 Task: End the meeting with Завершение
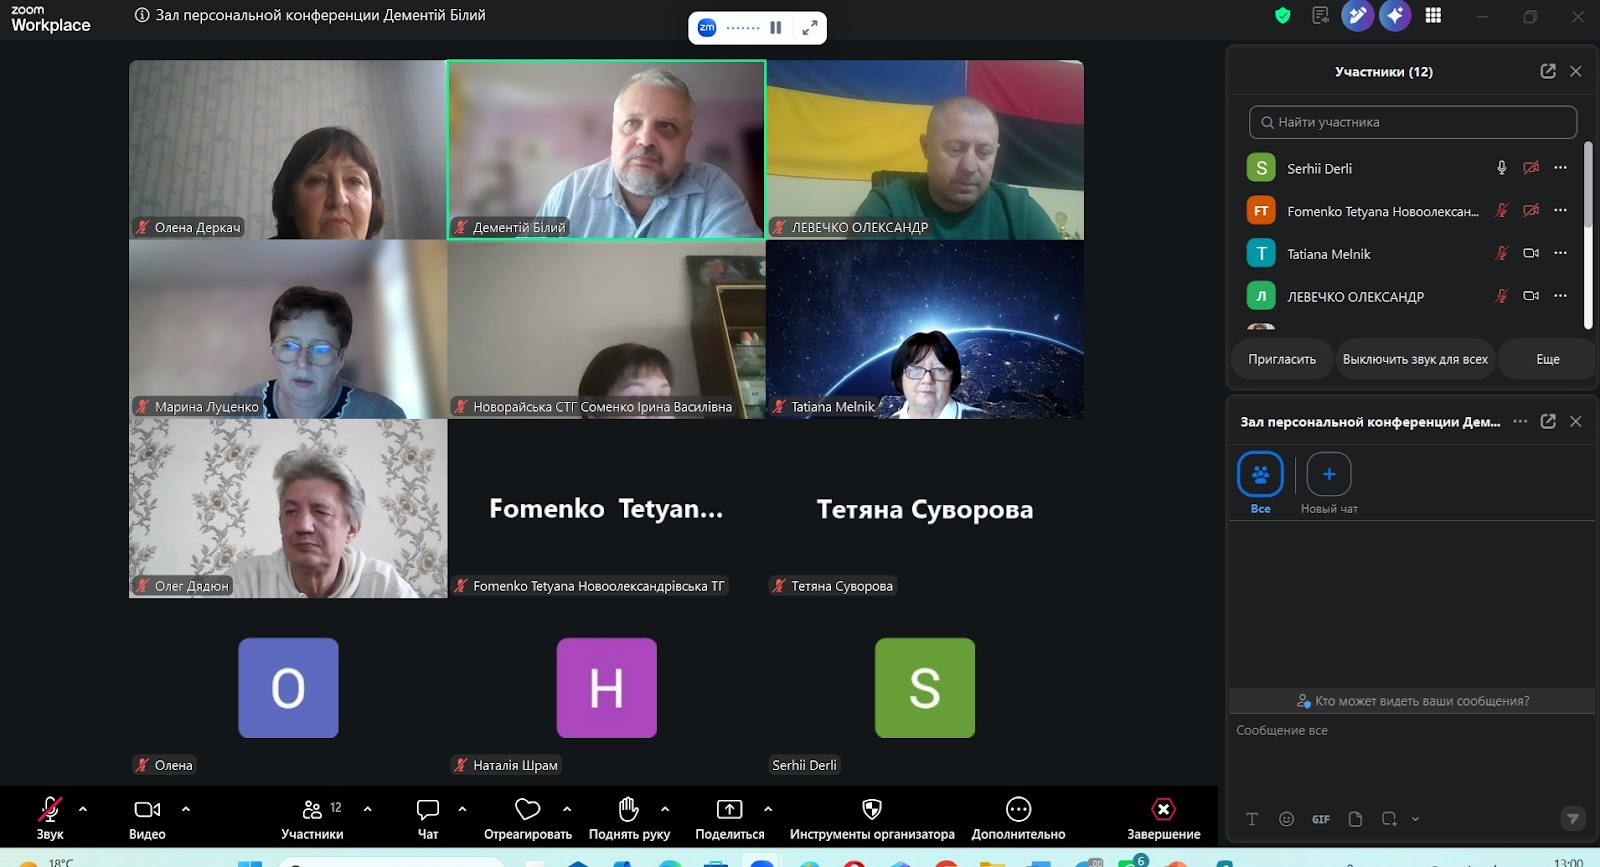click(1164, 817)
